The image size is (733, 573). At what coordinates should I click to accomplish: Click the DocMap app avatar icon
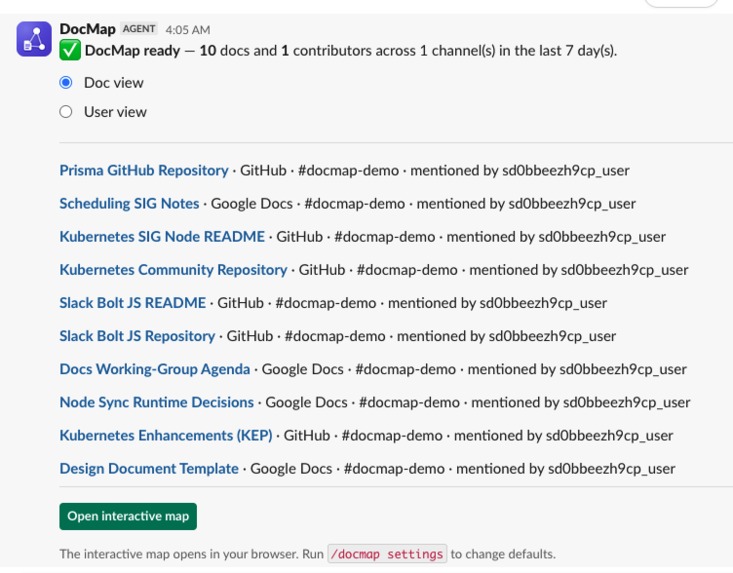tap(34, 39)
